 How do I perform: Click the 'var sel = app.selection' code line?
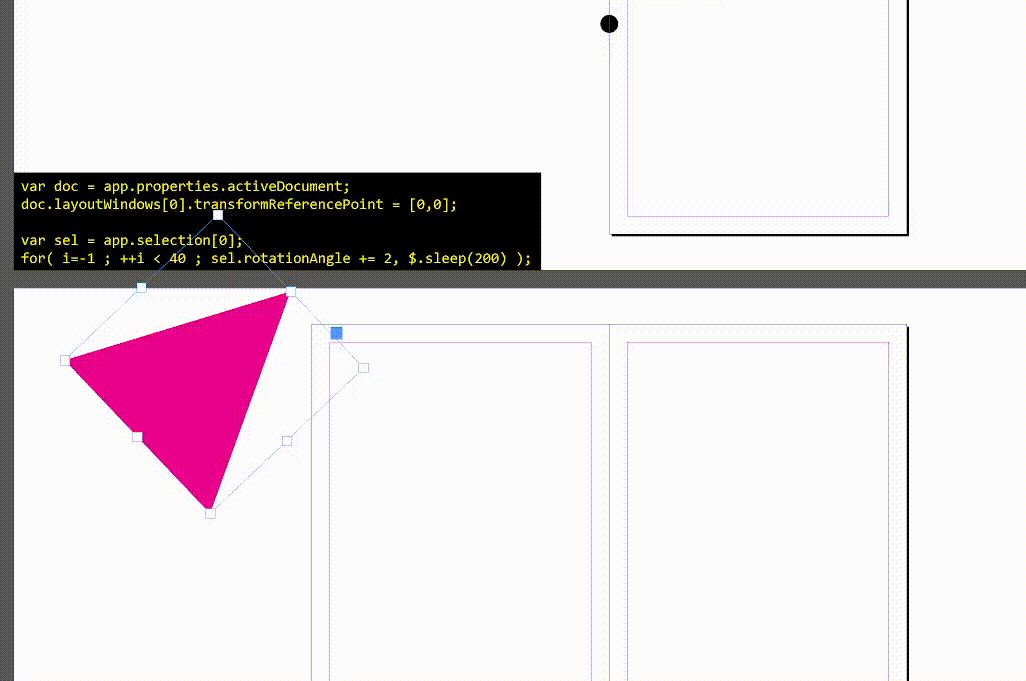point(130,240)
